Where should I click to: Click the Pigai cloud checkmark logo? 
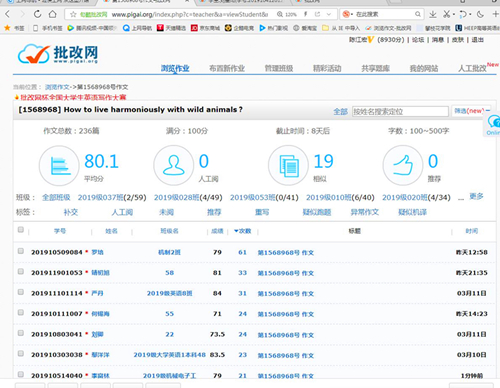tap(34, 54)
